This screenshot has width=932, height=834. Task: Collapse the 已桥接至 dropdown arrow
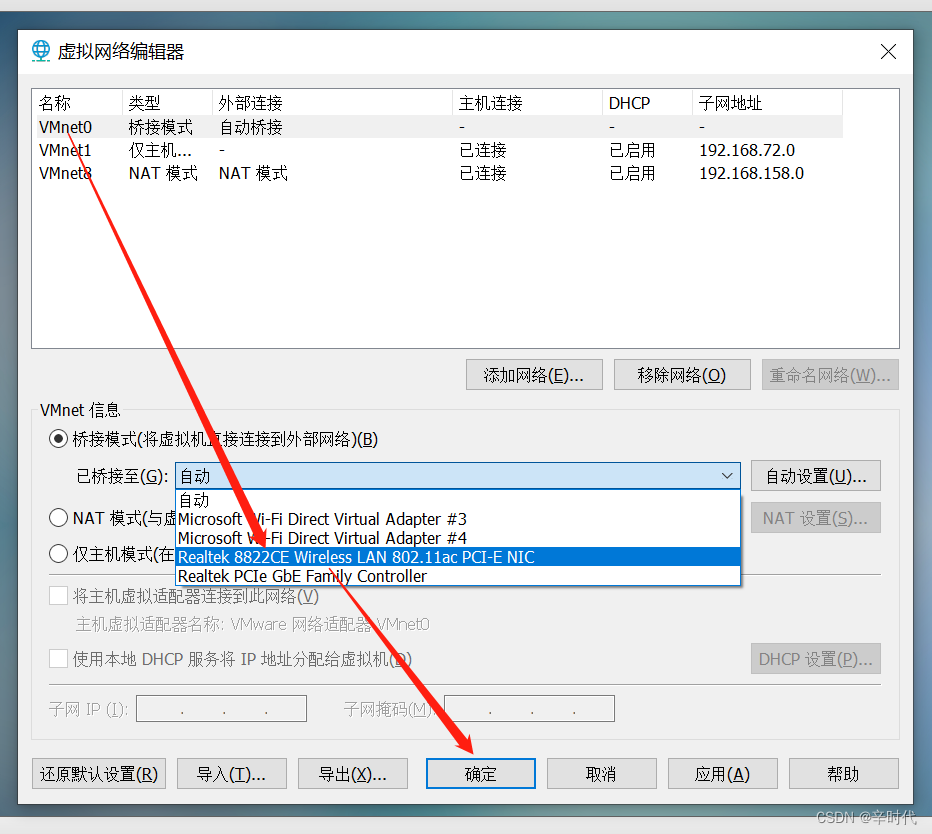click(x=726, y=476)
